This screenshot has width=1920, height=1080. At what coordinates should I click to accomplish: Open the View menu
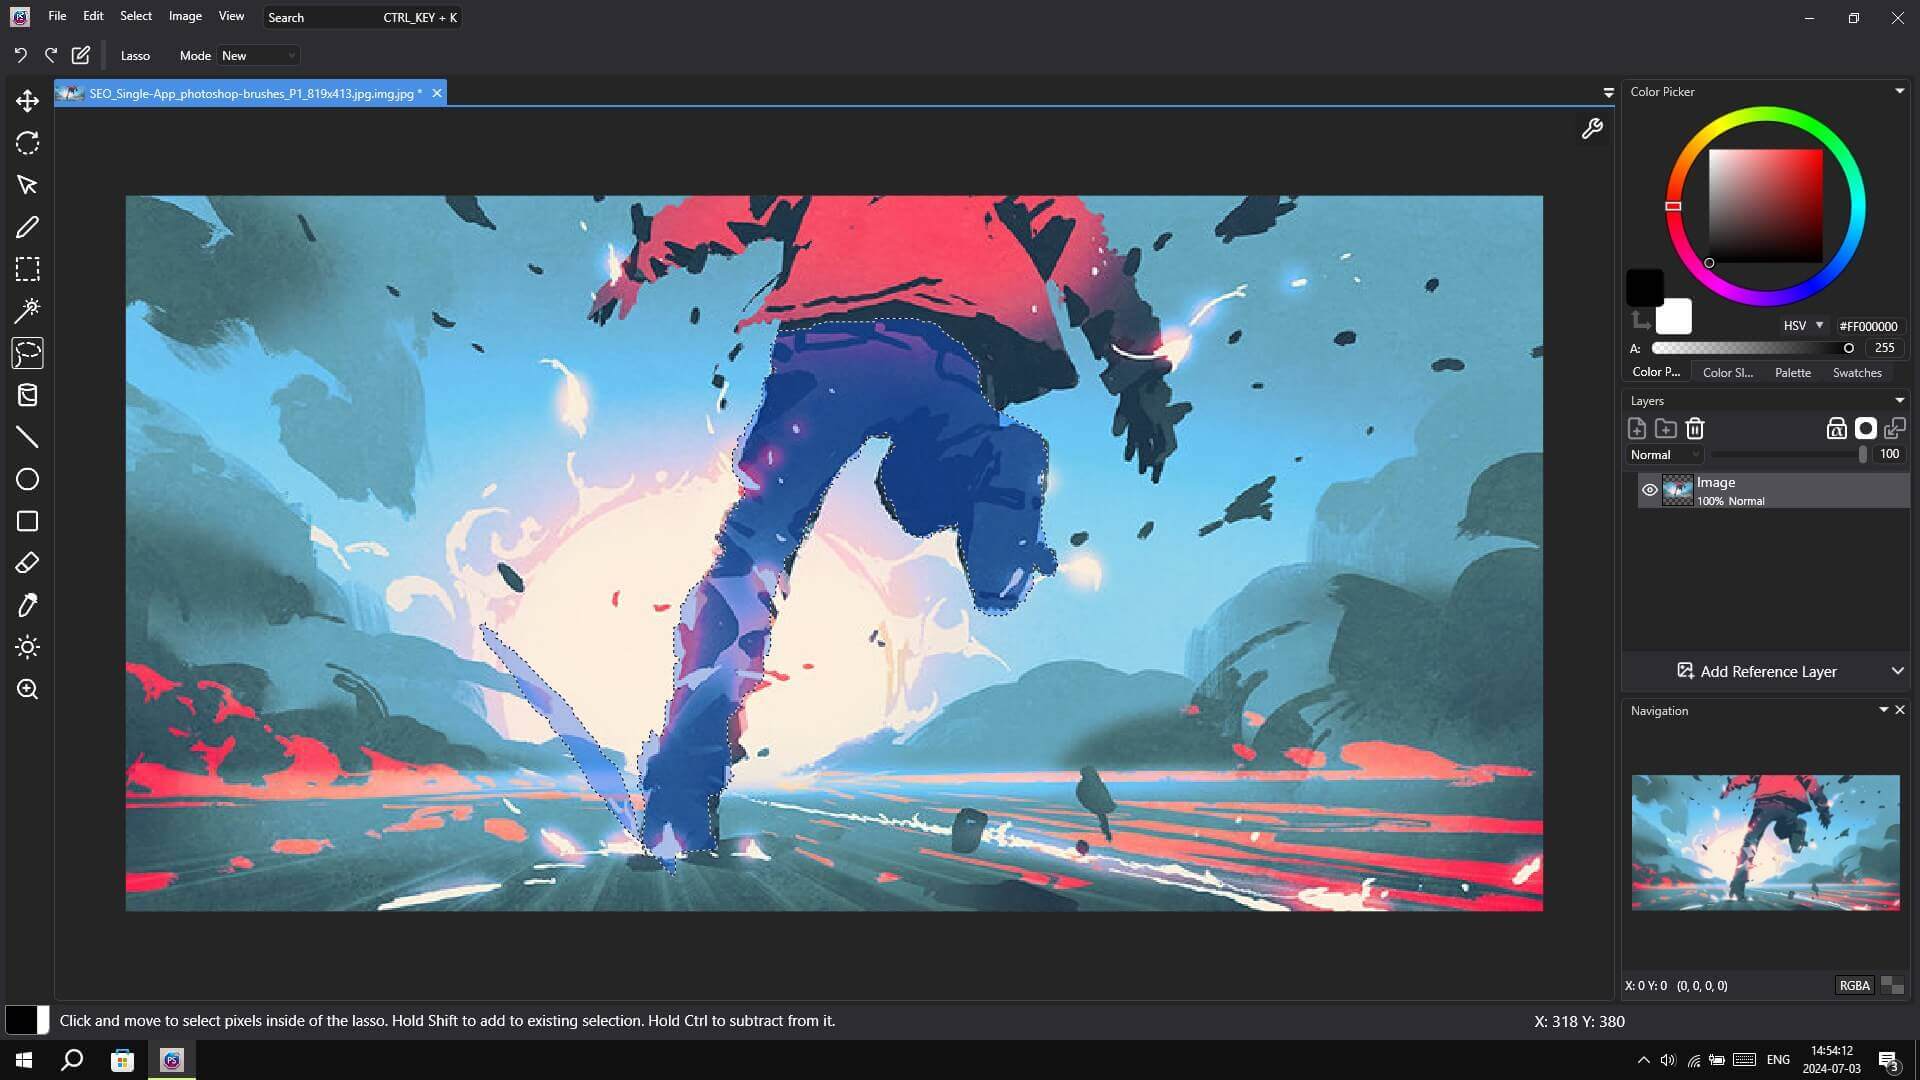click(x=231, y=16)
